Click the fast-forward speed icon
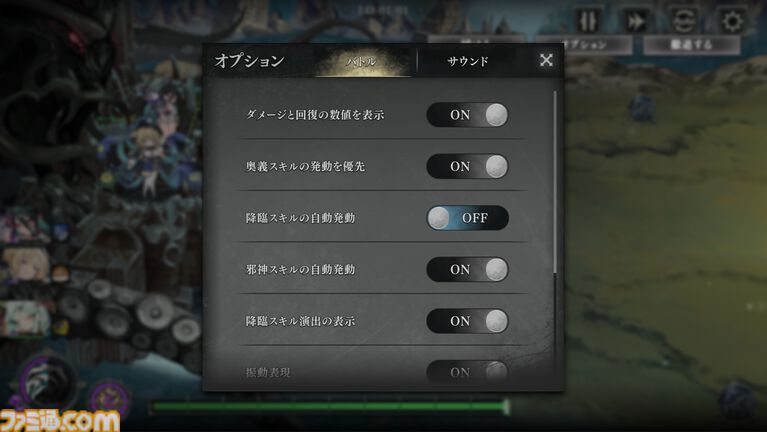This screenshot has height=432, width=767. (x=635, y=21)
